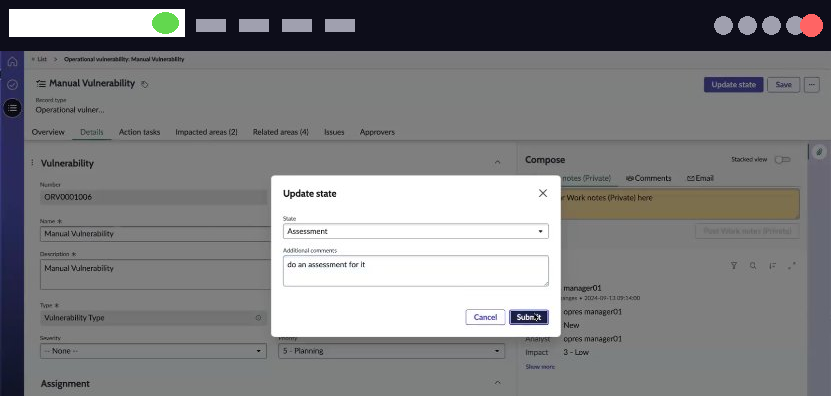Click the breadcrumb Operational vulnerability: Manual Vulnerability

coord(124,59)
